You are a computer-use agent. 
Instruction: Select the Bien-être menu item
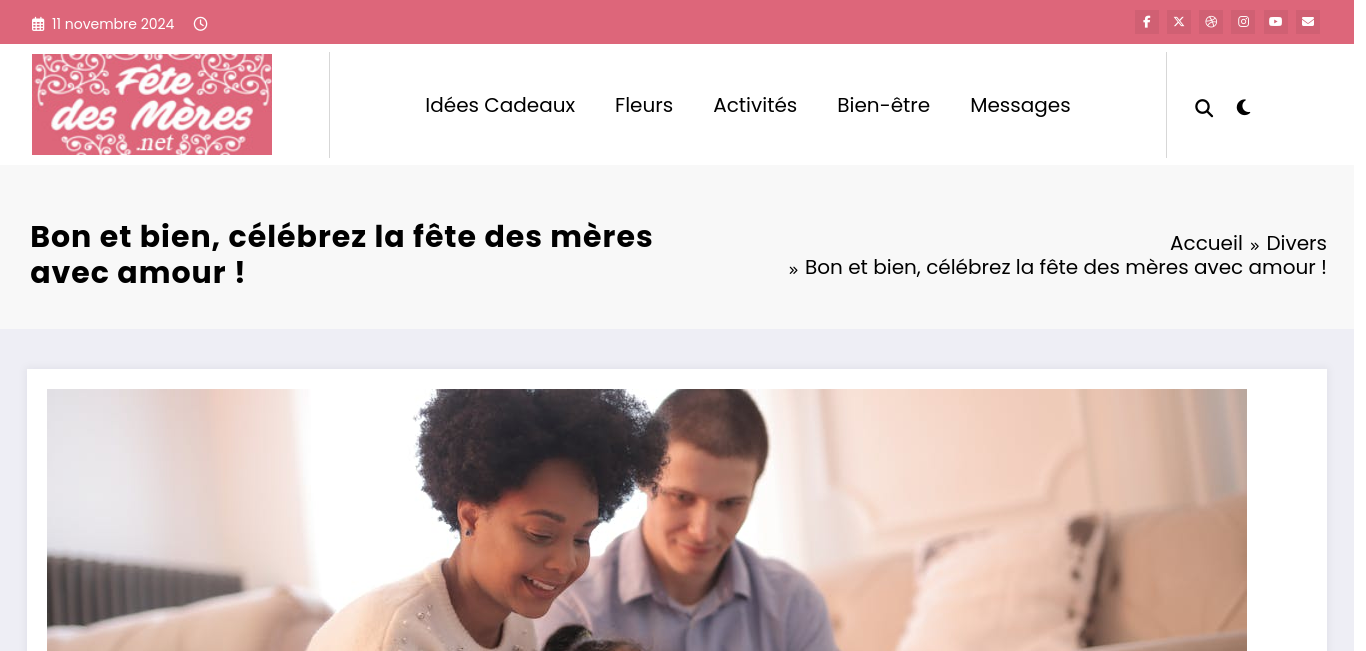[x=883, y=105]
